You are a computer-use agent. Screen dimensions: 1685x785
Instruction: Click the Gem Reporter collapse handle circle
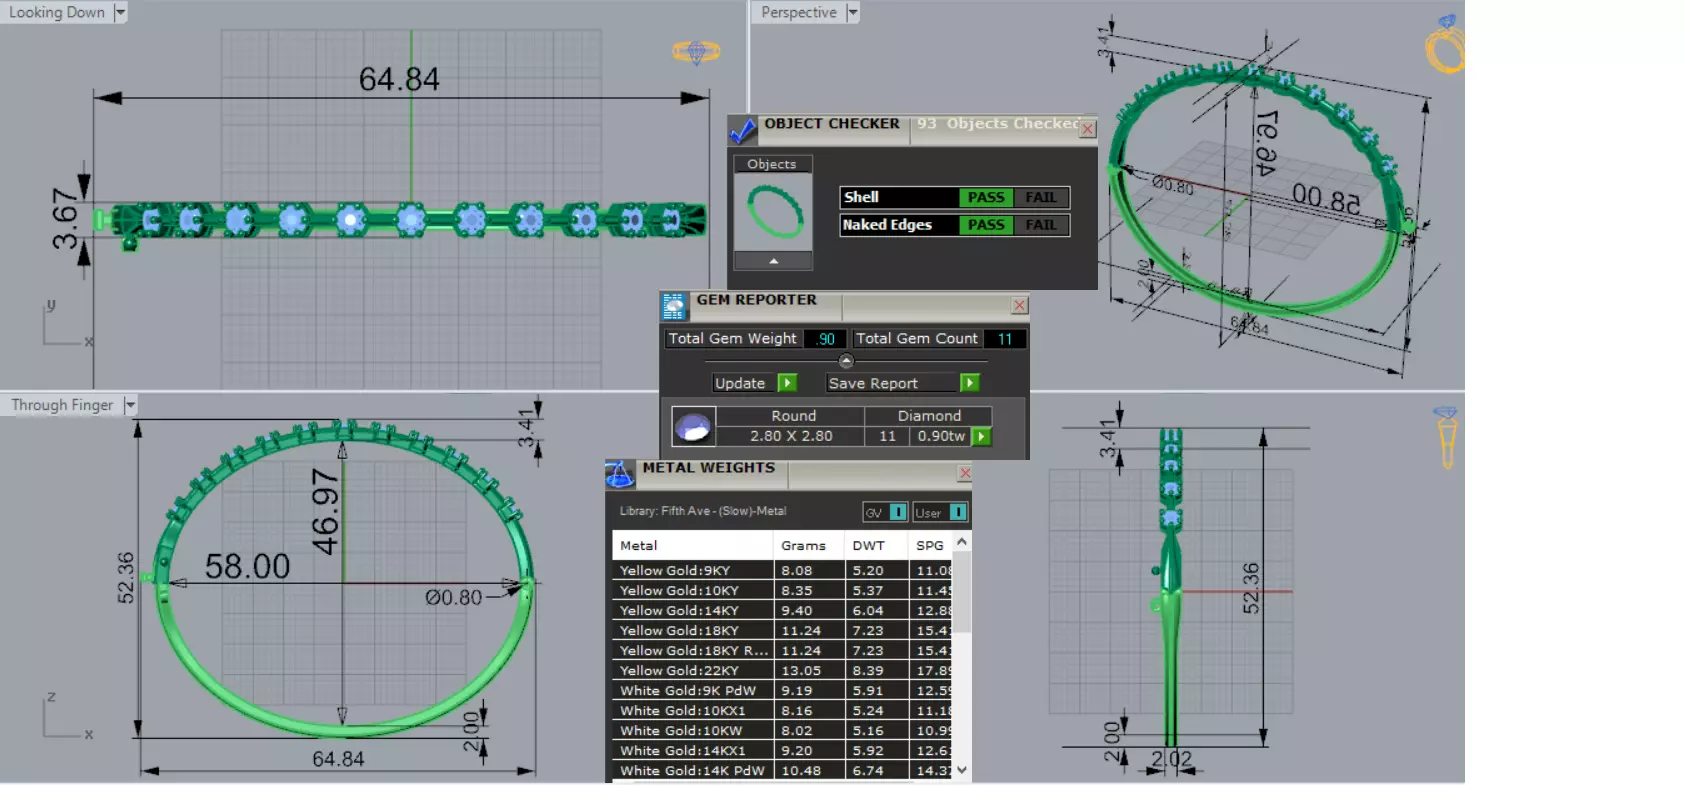pyautogui.click(x=846, y=361)
